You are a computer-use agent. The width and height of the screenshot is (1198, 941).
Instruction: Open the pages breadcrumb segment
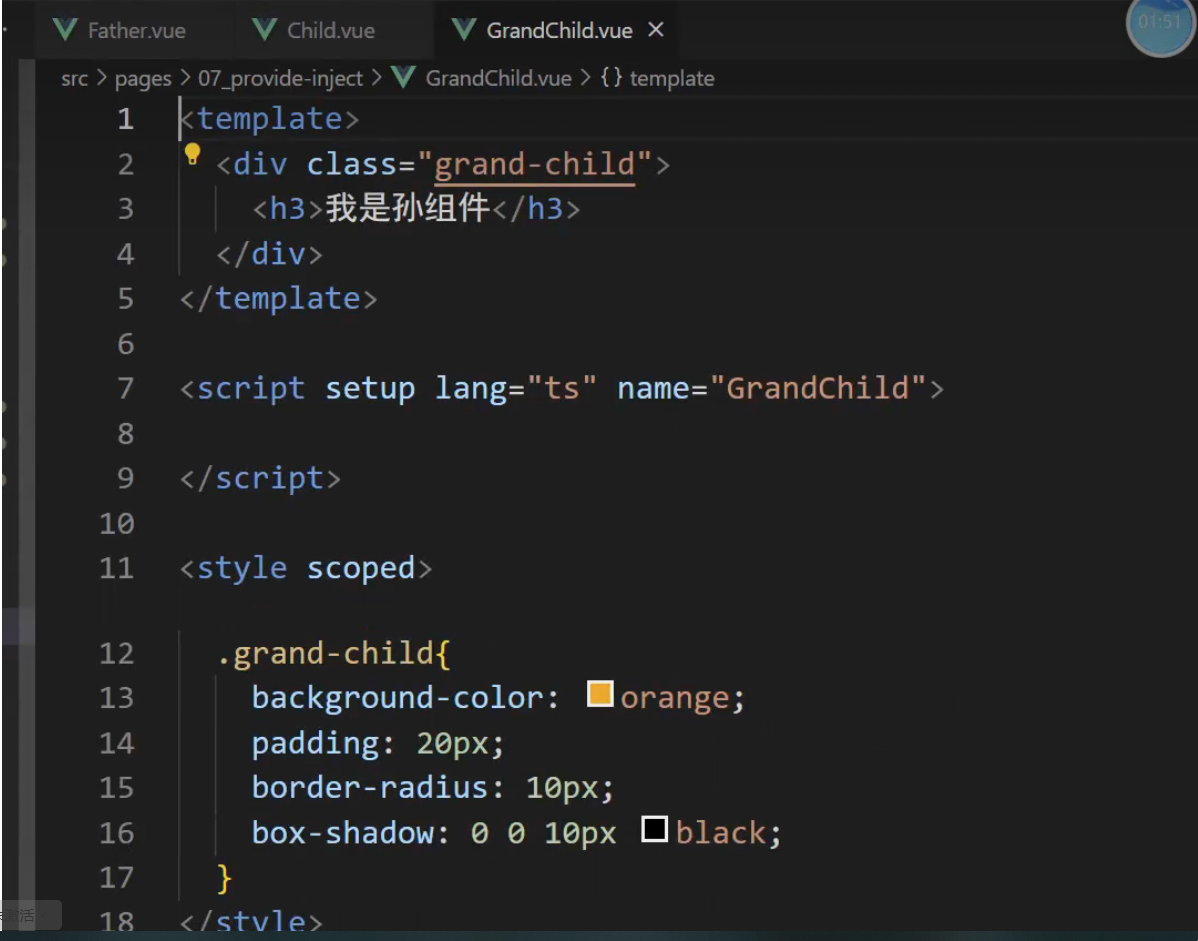pos(143,79)
